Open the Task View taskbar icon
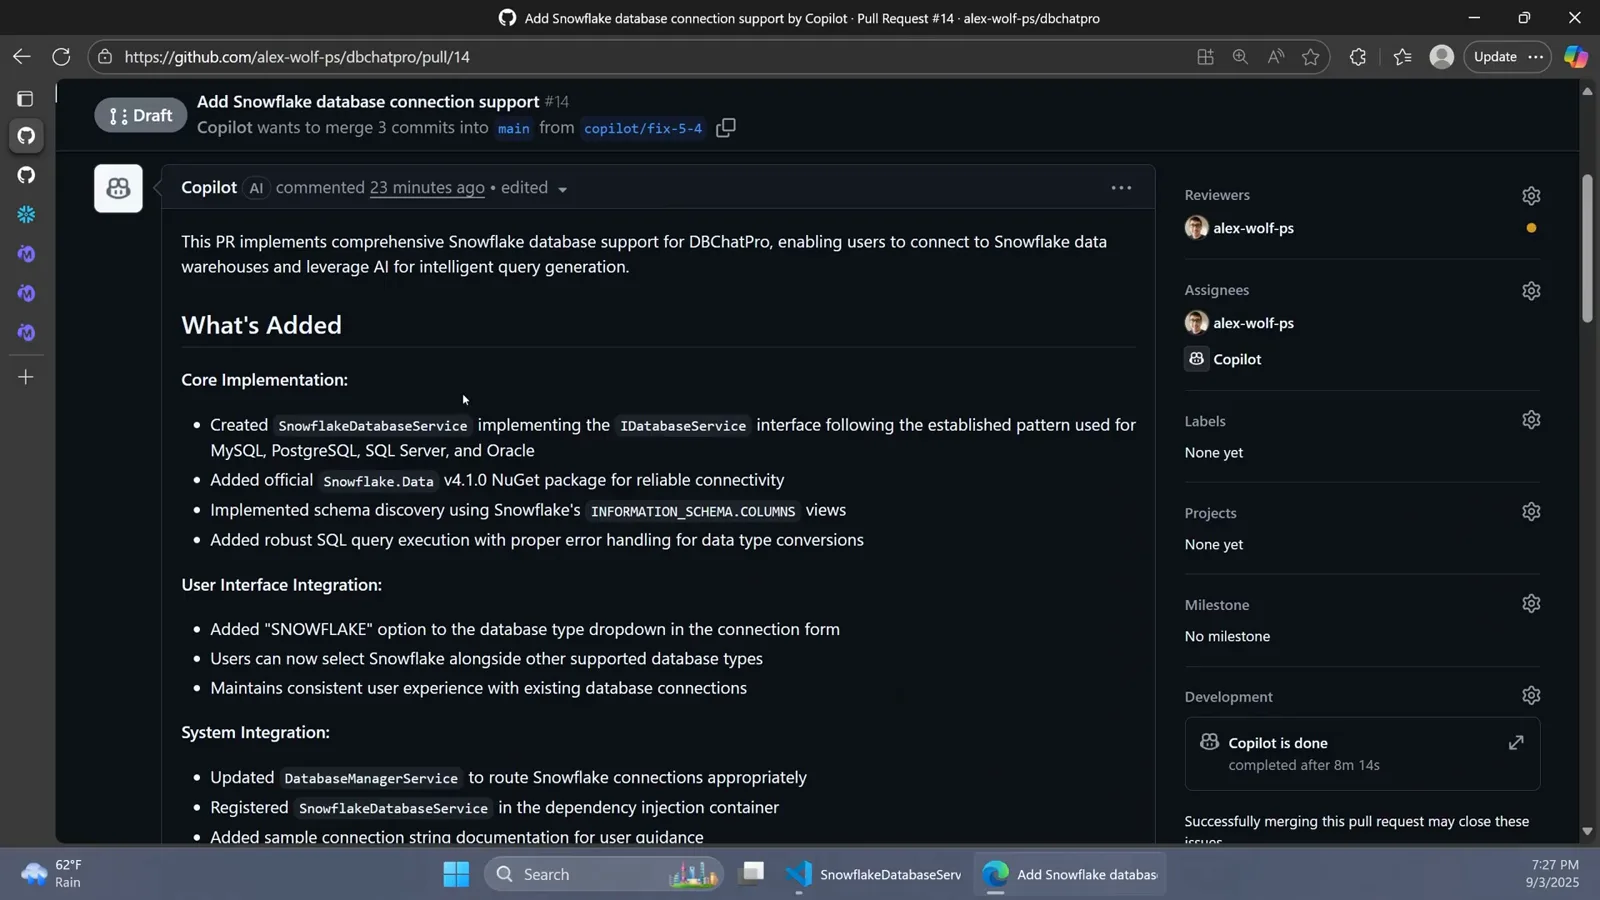The height and width of the screenshot is (900, 1600). click(x=752, y=874)
